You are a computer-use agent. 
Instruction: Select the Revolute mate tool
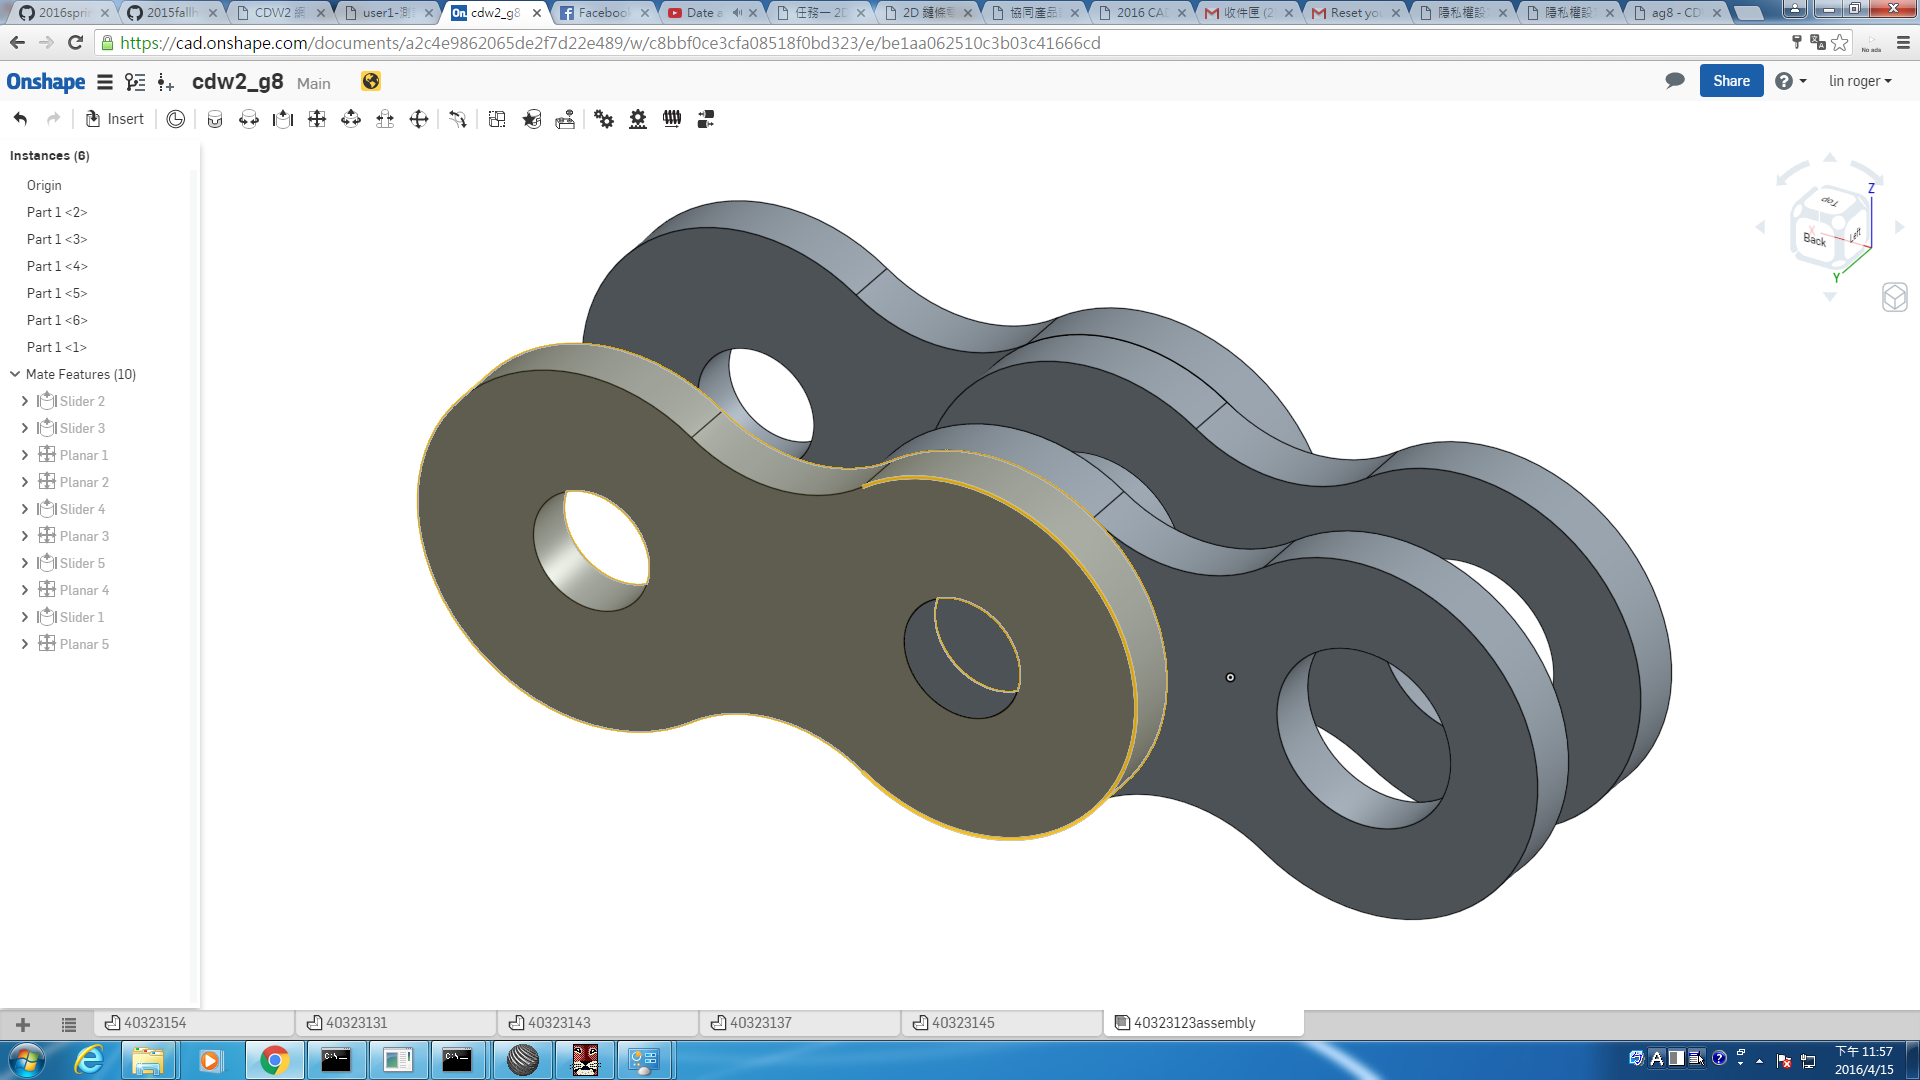[249, 119]
